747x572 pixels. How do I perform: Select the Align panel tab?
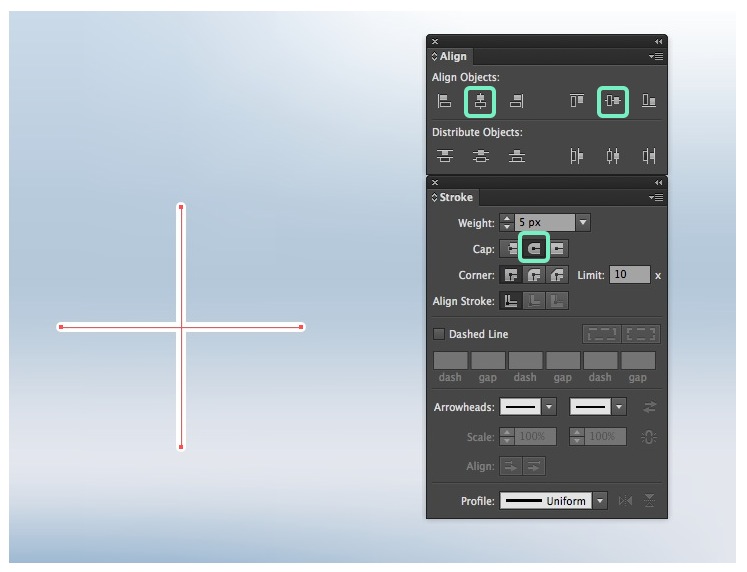point(449,56)
